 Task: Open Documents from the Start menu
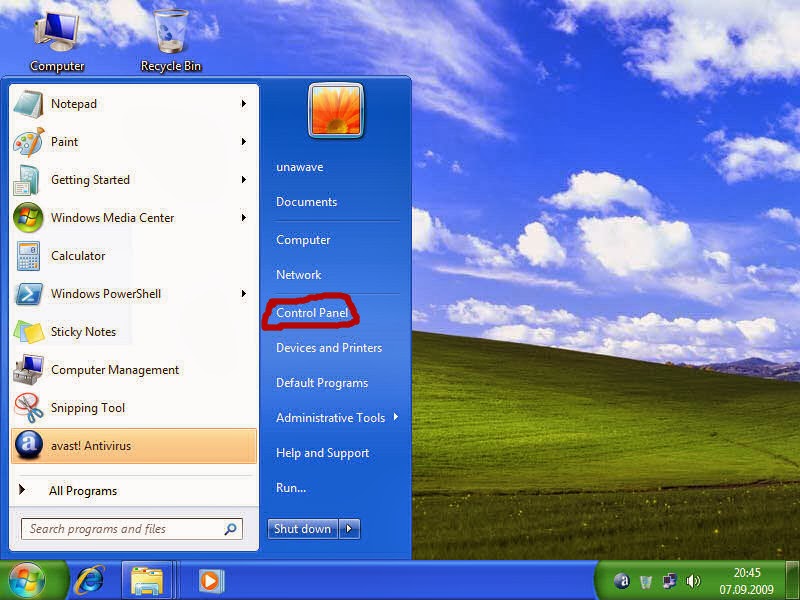(307, 202)
